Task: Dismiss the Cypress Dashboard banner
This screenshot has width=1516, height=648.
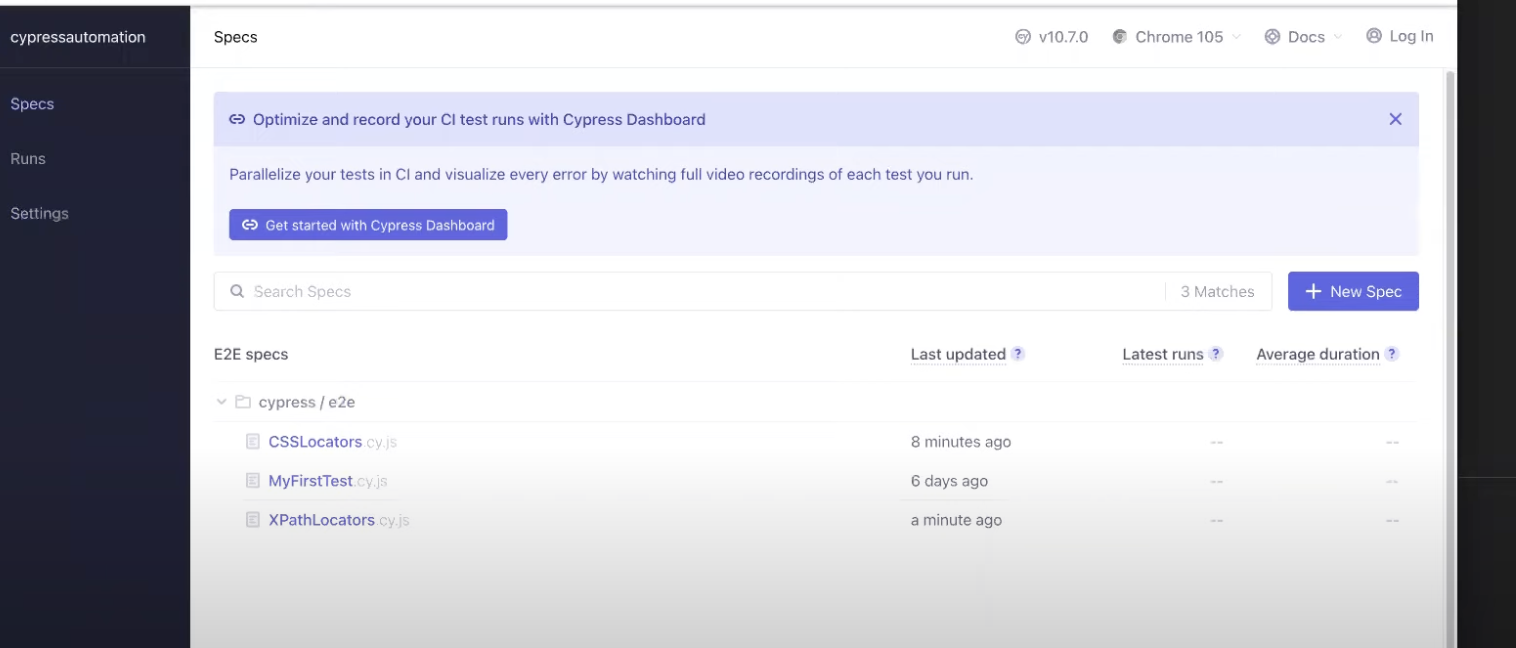Action: 1395,119
